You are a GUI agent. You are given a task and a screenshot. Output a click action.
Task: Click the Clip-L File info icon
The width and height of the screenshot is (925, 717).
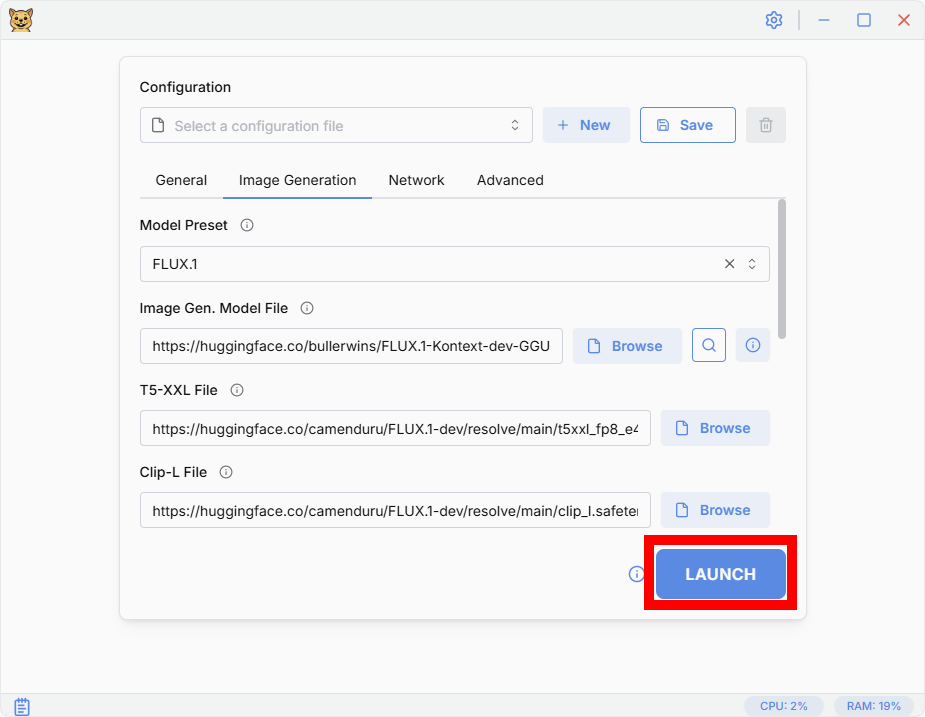click(x=226, y=472)
